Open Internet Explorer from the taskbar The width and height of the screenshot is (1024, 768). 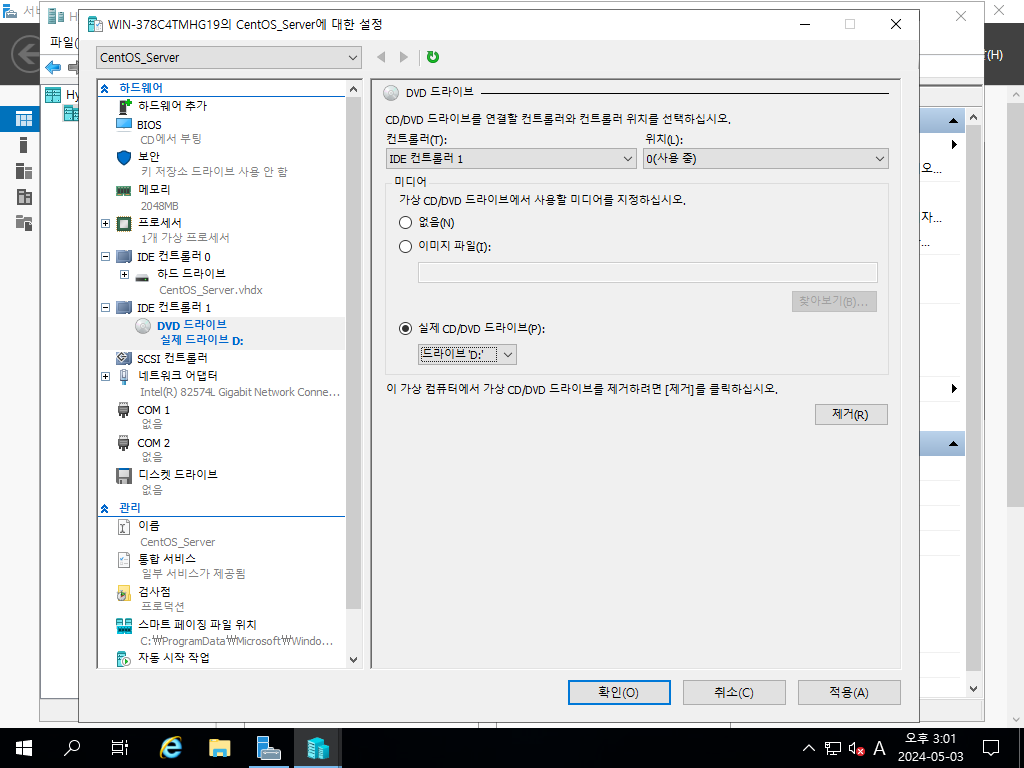pyautogui.click(x=170, y=748)
